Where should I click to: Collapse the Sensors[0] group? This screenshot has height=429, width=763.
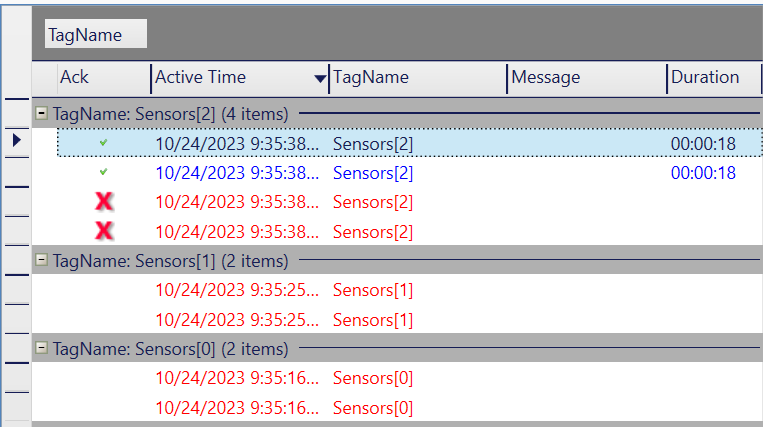click(41, 348)
